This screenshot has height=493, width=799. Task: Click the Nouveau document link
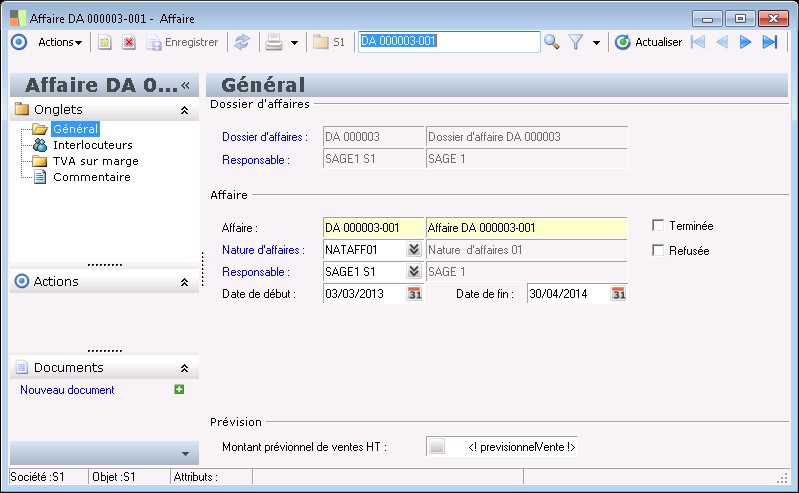pos(67,390)
